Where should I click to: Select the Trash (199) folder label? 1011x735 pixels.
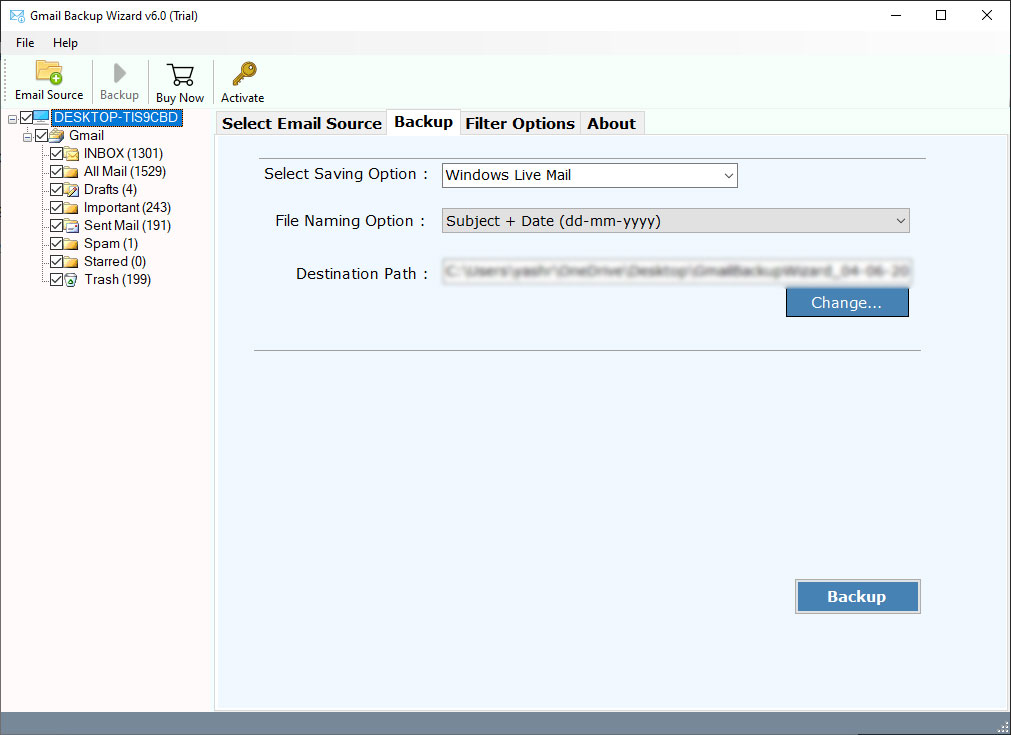coord(117,280)
